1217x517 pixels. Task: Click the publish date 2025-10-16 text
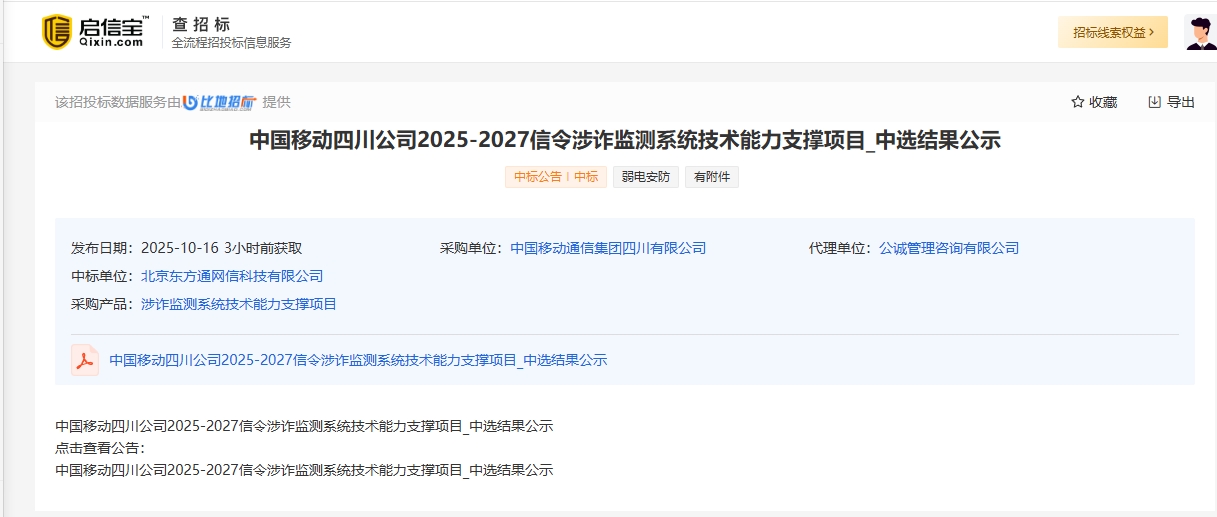[x=180, y=248]
